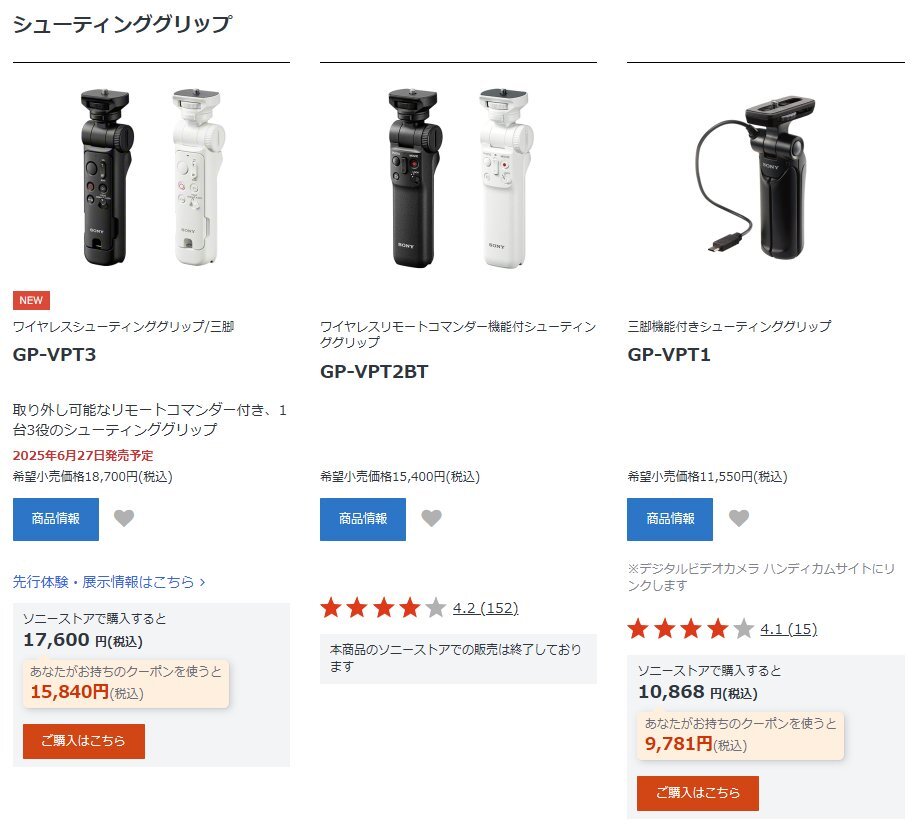The image size is (914, 832).
Task: Select the white GP-VPT3 grip image
Action: point(198,177)
